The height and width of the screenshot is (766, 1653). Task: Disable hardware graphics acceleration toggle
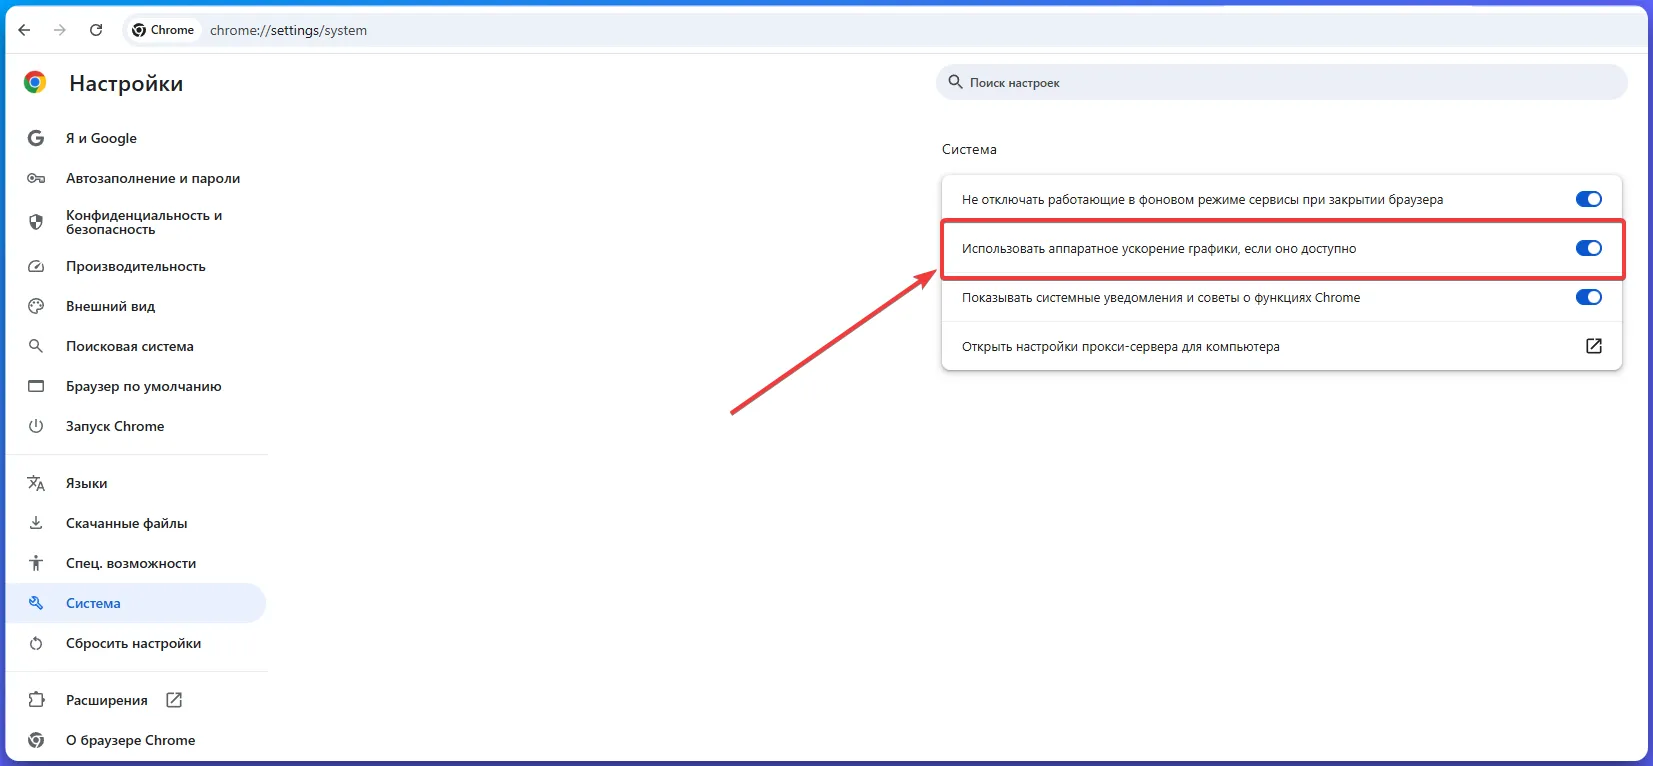(1589, 248)
